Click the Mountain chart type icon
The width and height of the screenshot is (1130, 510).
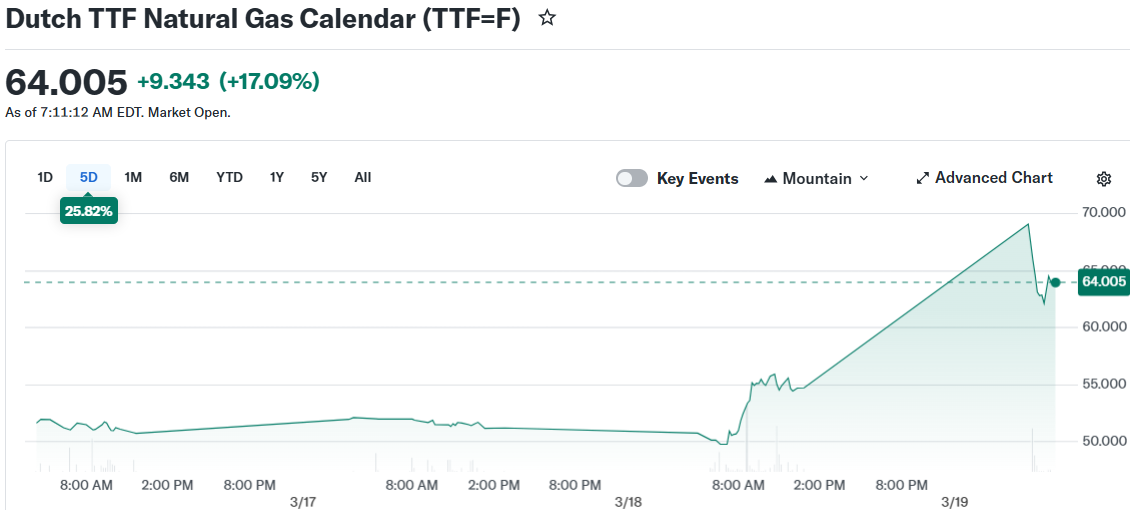pyautogui.click(x=770, y=179)
